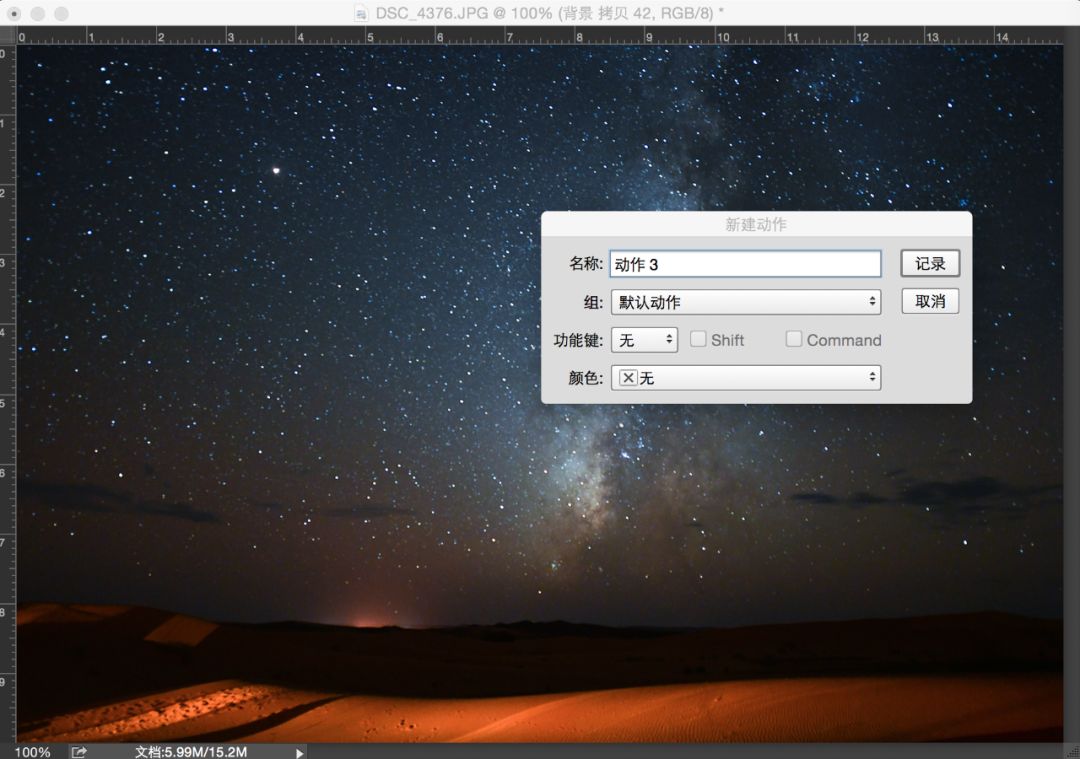Click the left vertical ruler
Image resolution: width=1080 pixels, height=759 pixels.
8,400
